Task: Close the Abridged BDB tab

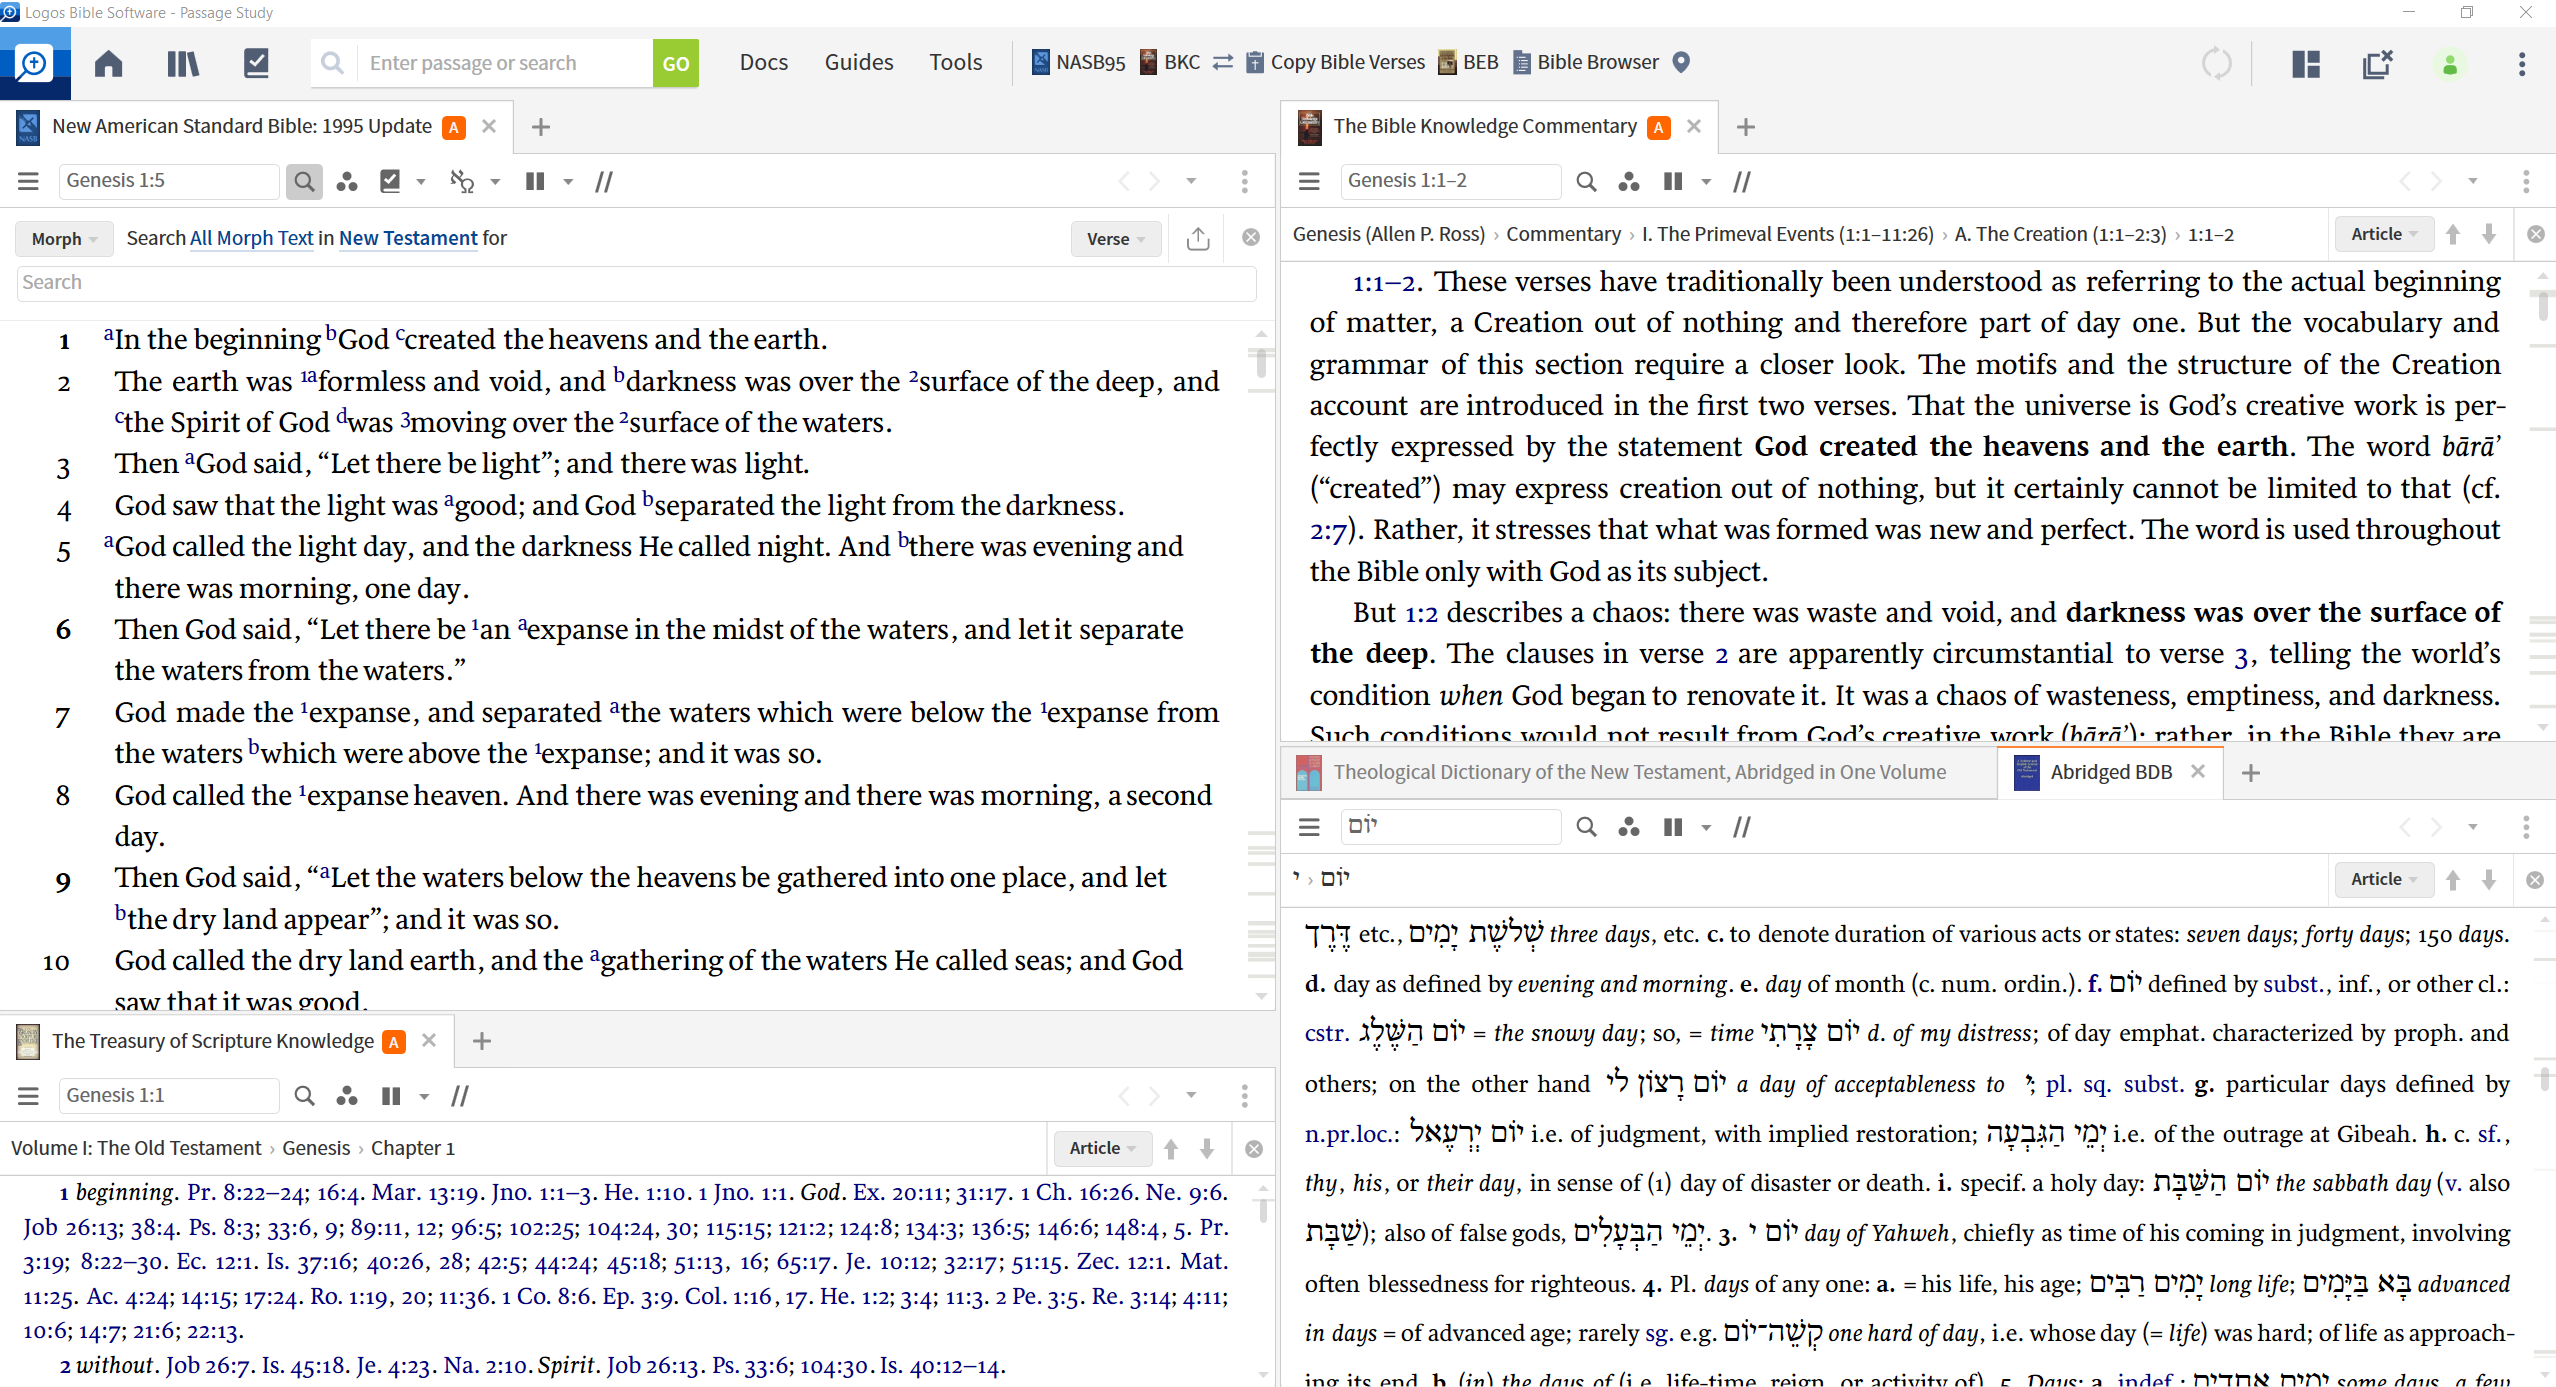Action: click(x=2198, y=772)
